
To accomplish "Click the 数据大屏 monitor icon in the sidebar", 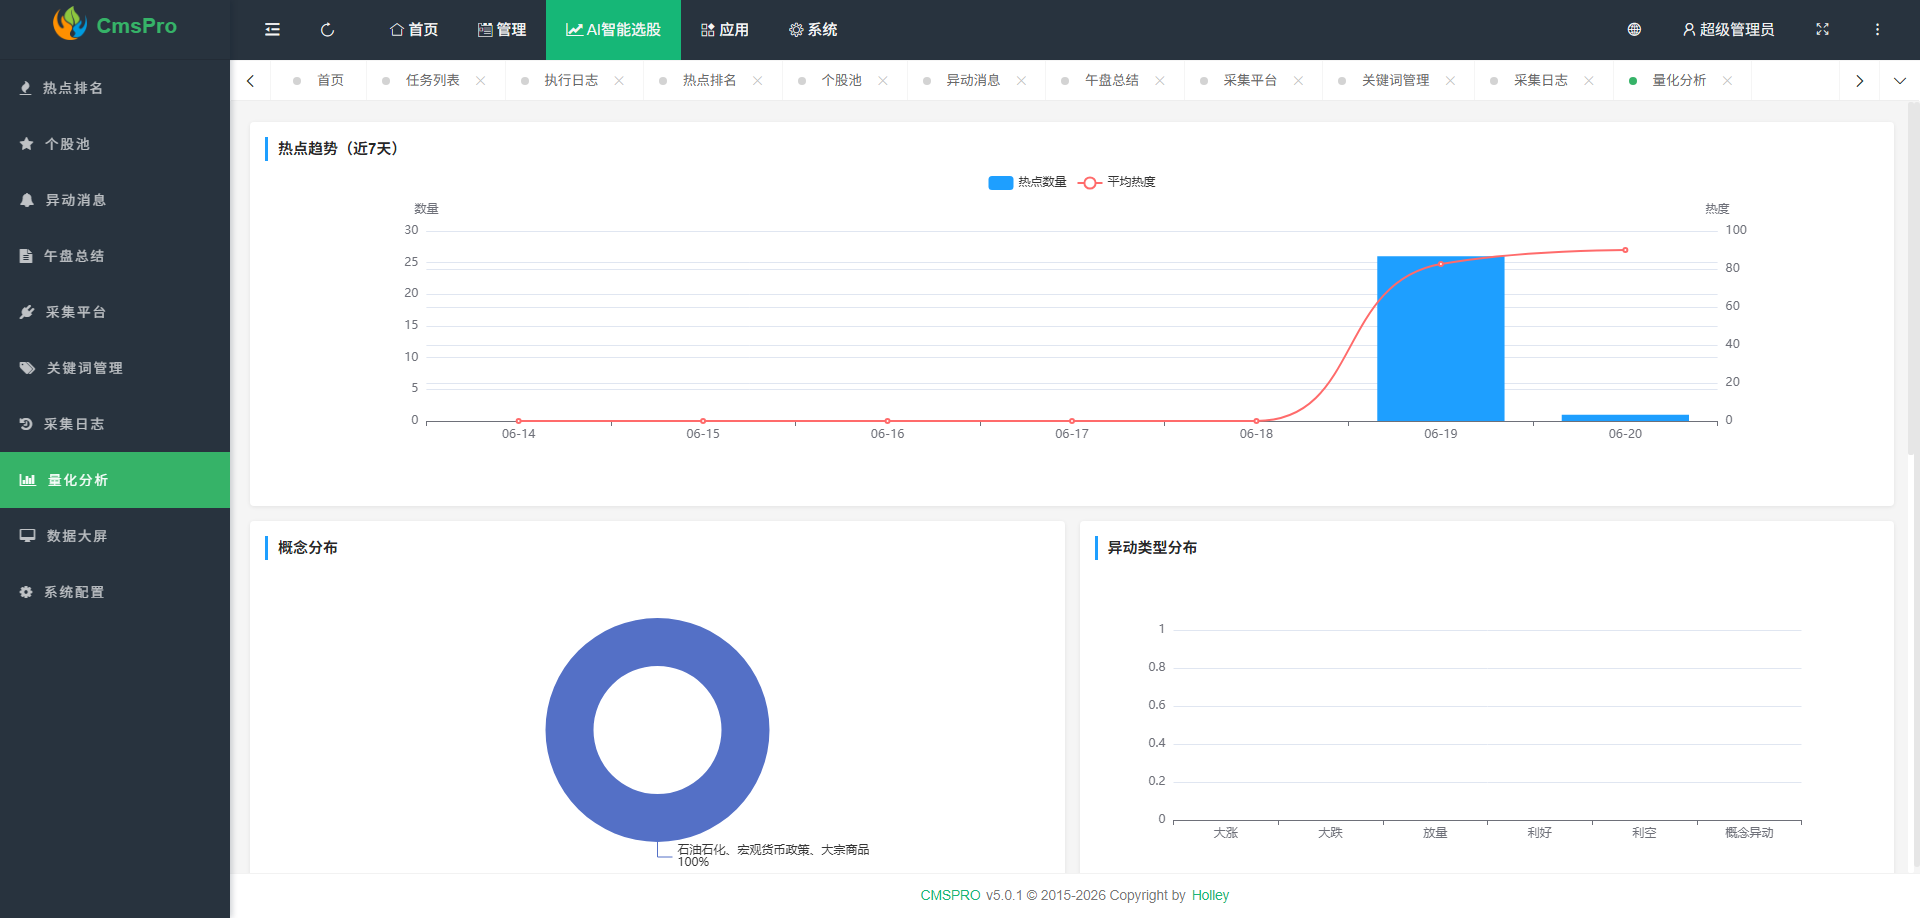I will point(27,536).
